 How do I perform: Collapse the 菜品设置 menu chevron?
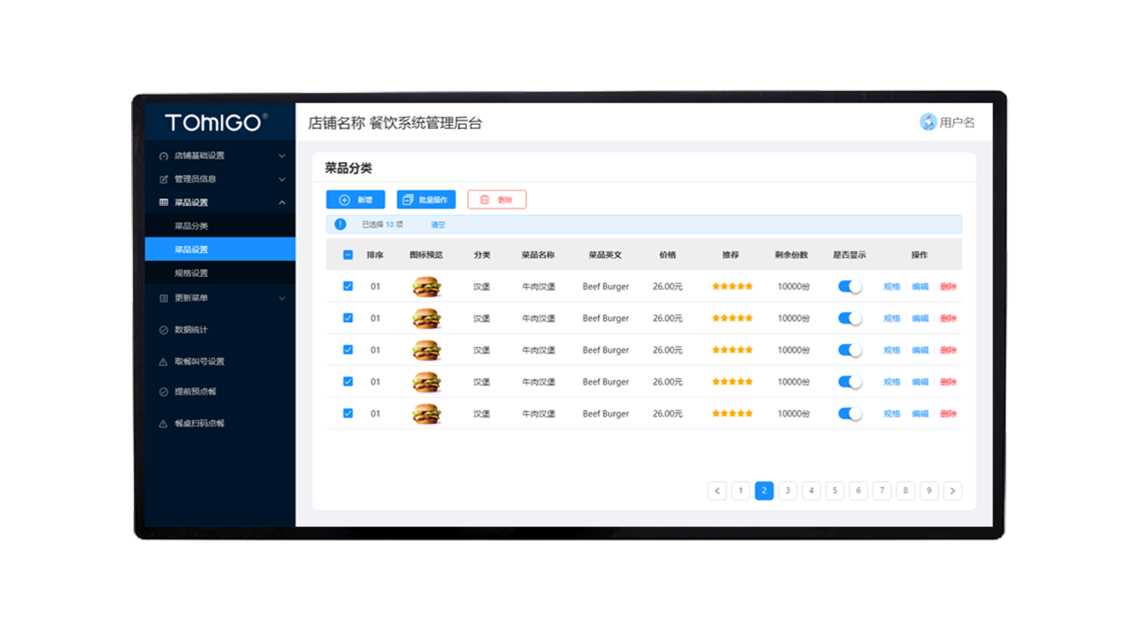pyautogui.click(x=282, y=203)
